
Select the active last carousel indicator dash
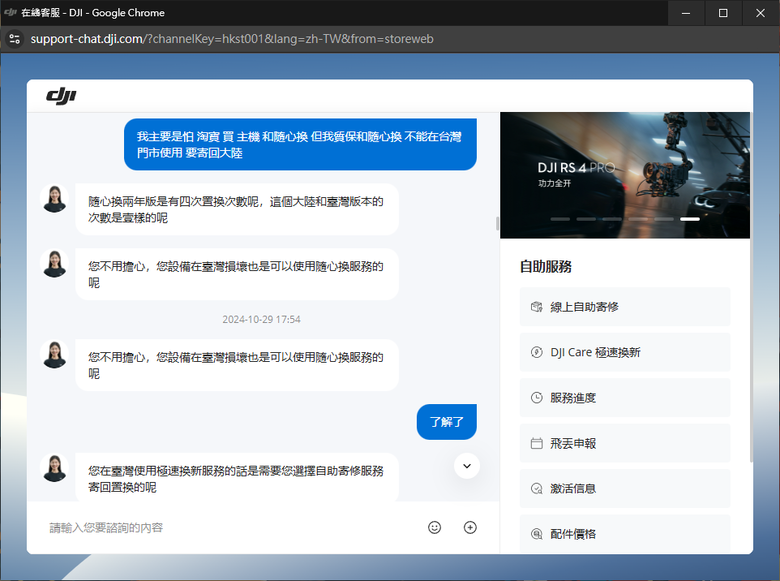click(689, 219)
